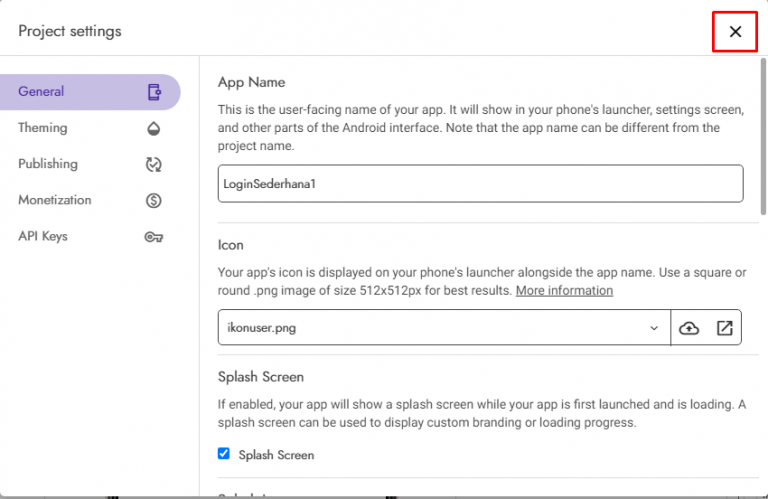Click the General phone-settings icon in sidebar
768x499 pixels.
coord(154,92)
